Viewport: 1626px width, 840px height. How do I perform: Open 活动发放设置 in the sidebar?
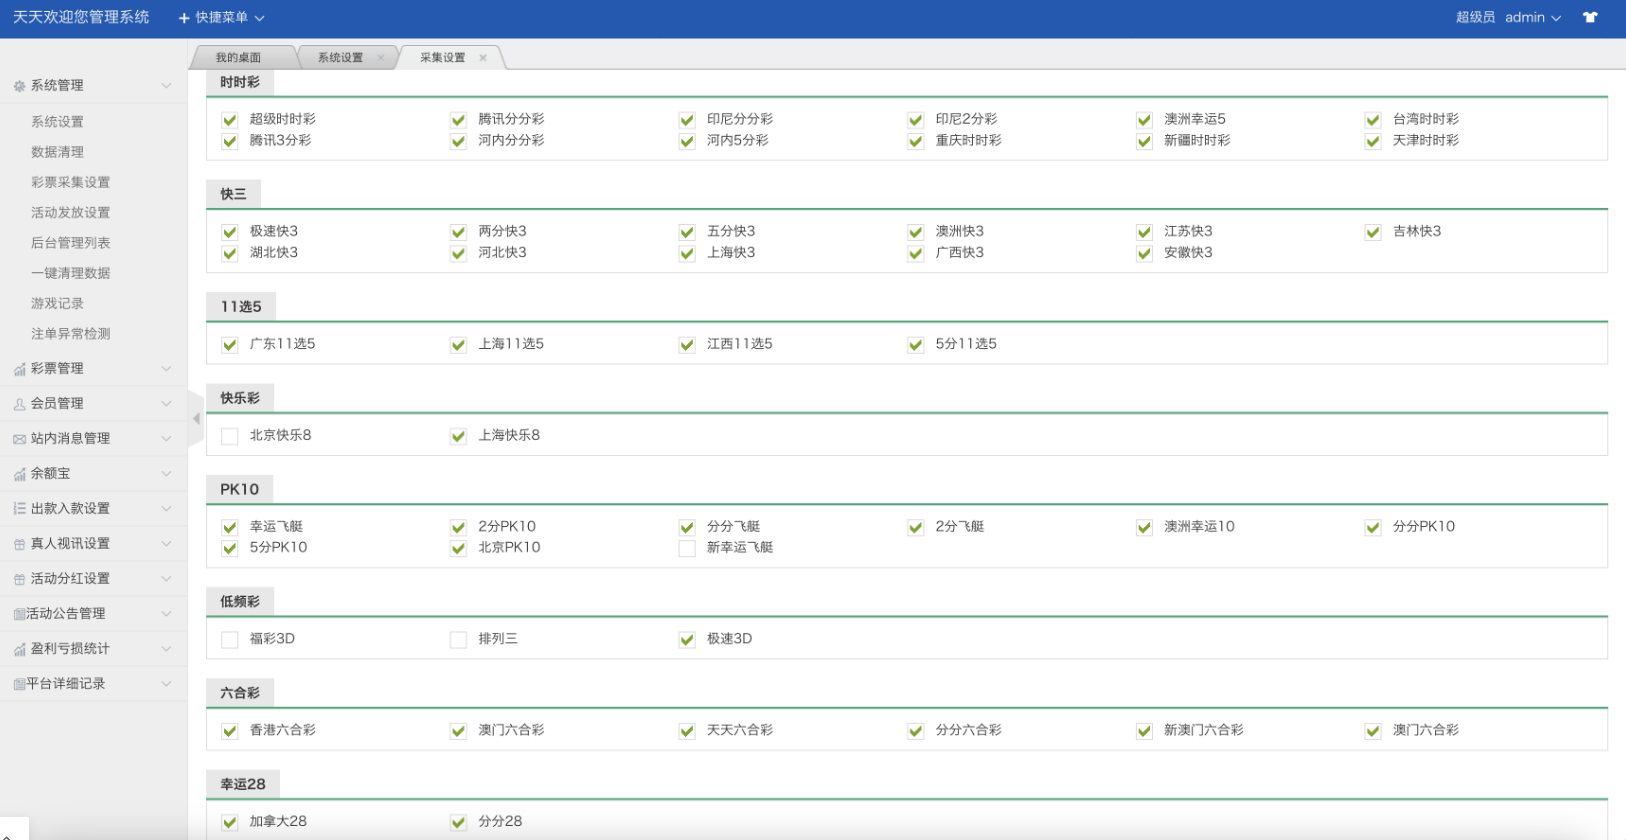[70, 213]
